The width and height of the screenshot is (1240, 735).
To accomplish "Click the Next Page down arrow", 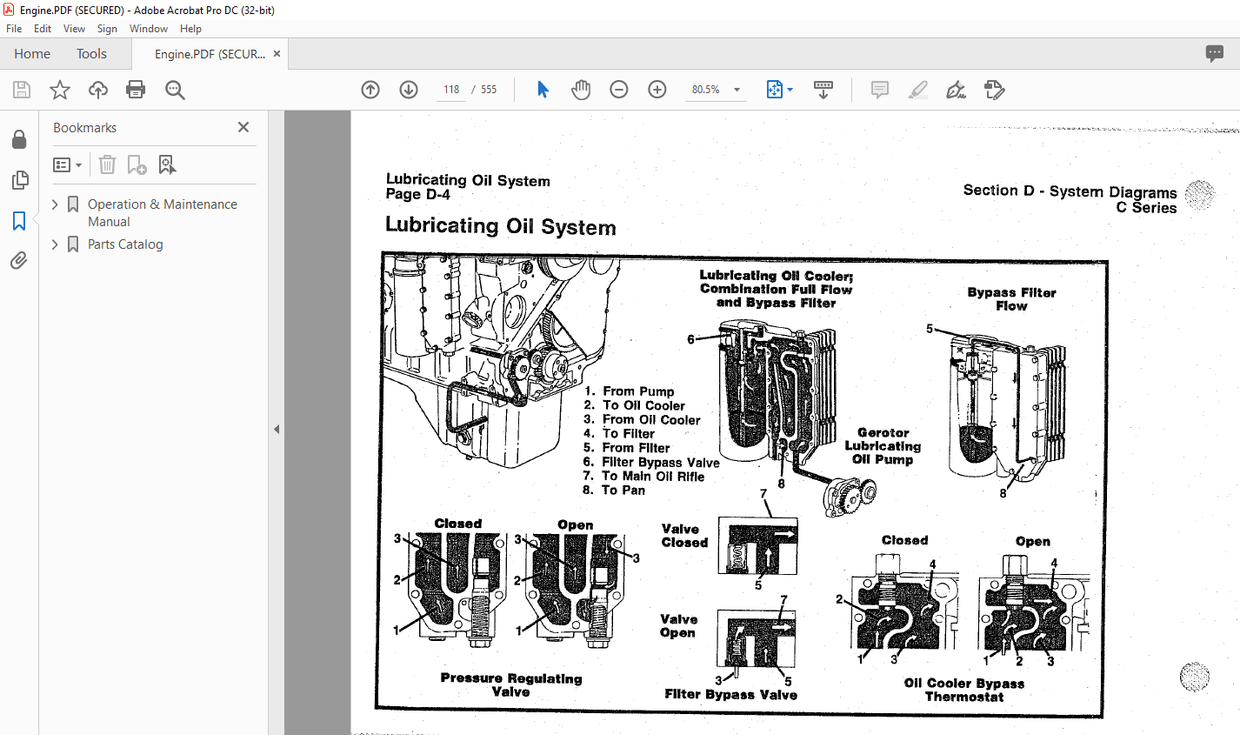I will [x=408, y=89].
